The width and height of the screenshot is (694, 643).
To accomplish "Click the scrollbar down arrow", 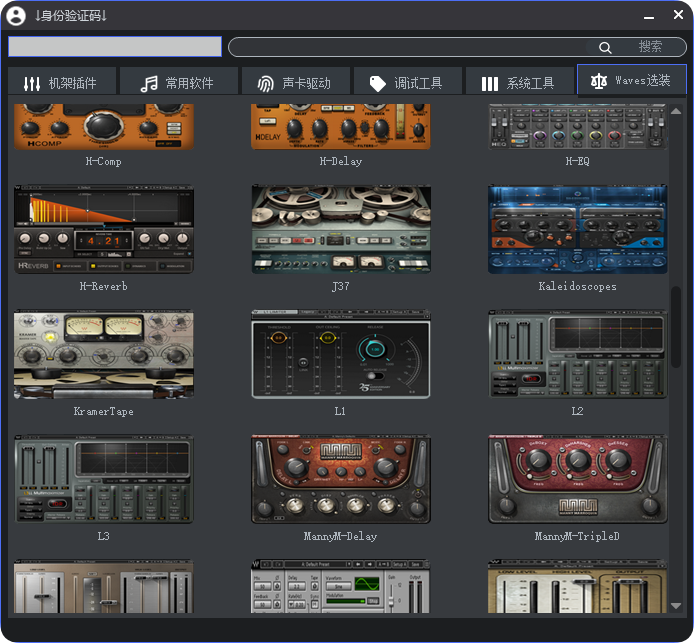I will [676, 606].
